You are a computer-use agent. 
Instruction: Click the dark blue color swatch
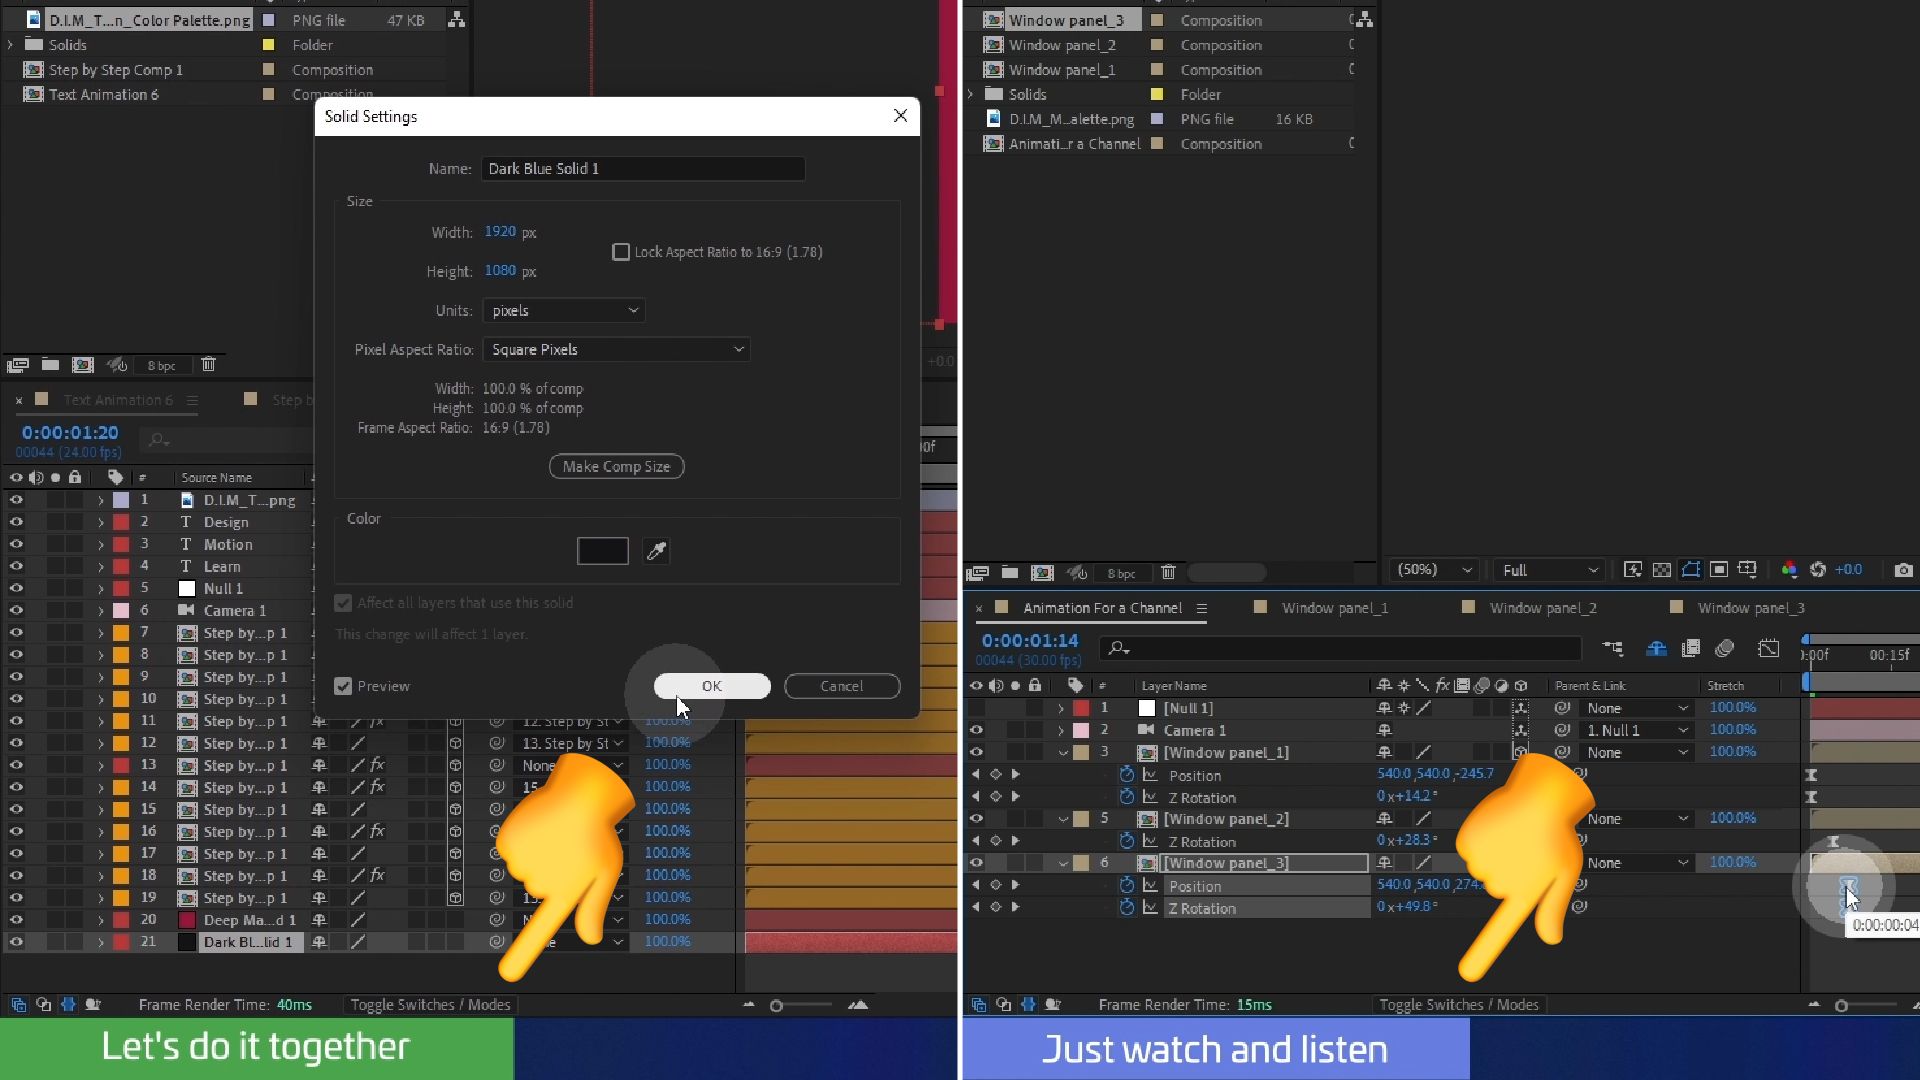603,551
